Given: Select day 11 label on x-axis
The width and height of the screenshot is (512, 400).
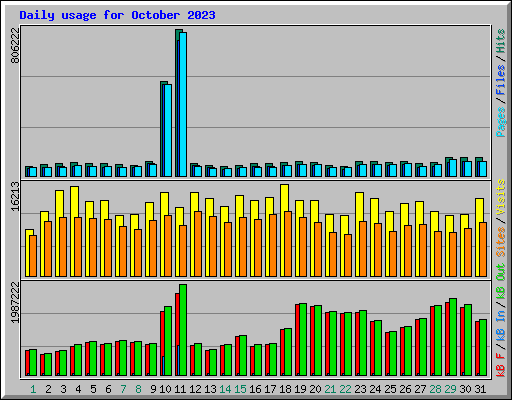Looking at the screenshot, I should point(180,389).
